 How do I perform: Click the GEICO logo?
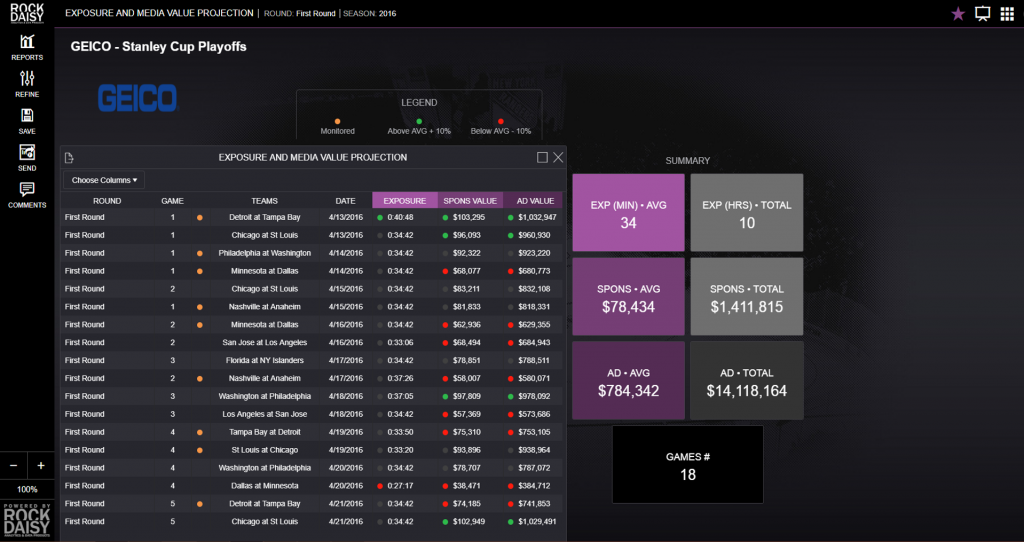(137, 98)
